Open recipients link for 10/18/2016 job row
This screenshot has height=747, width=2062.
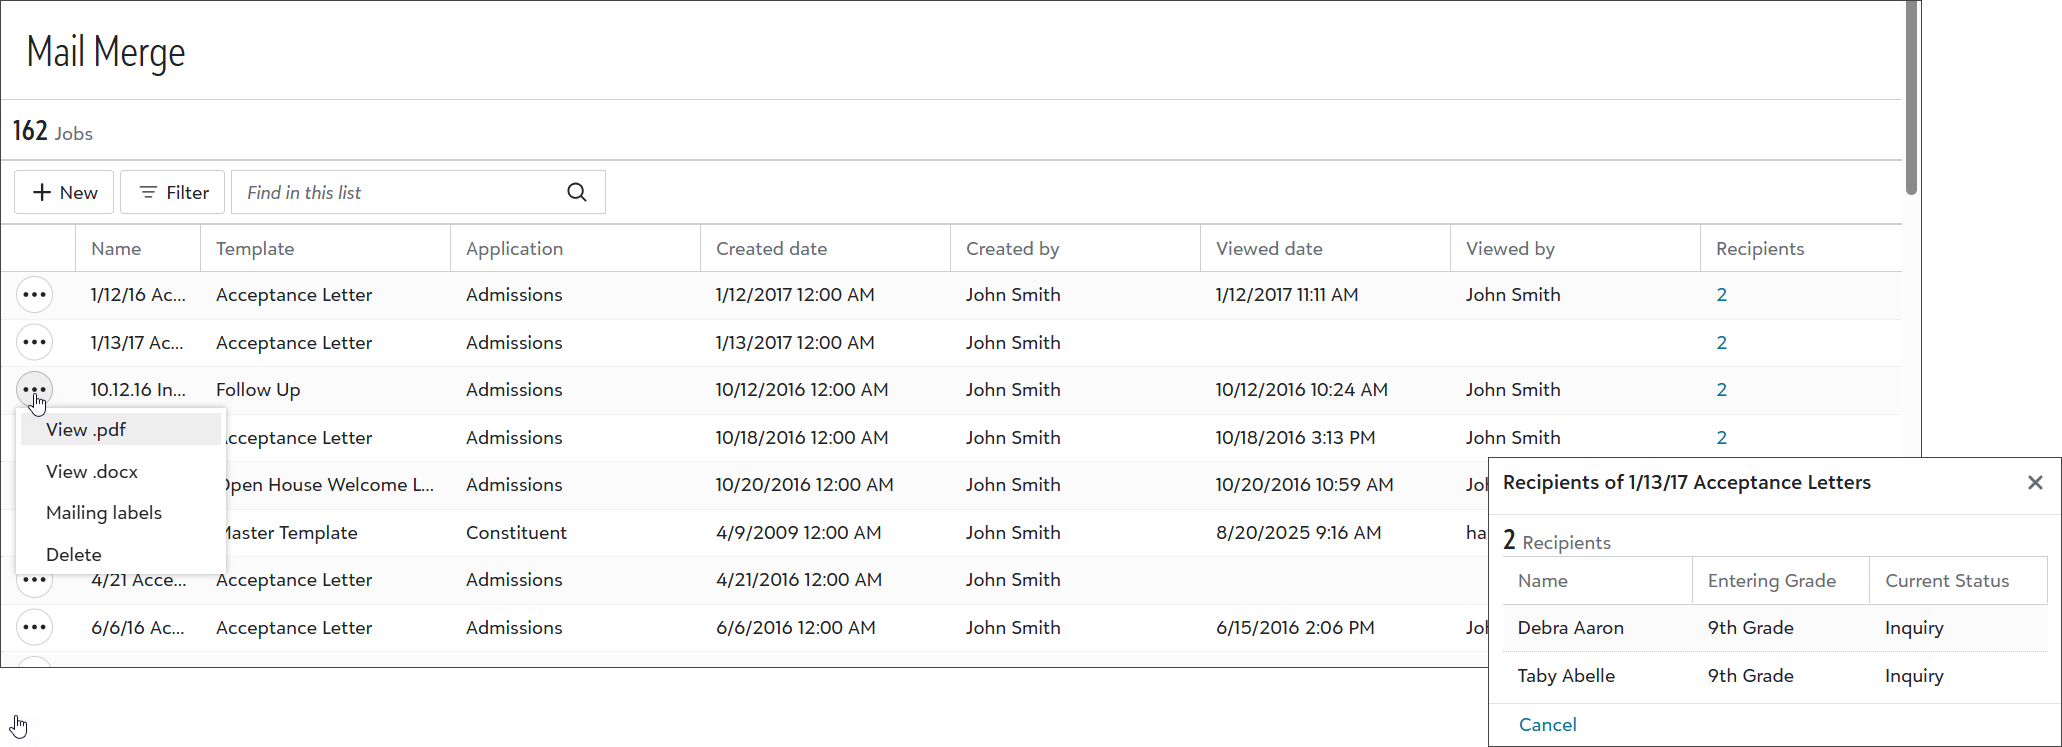(1721, 438)
